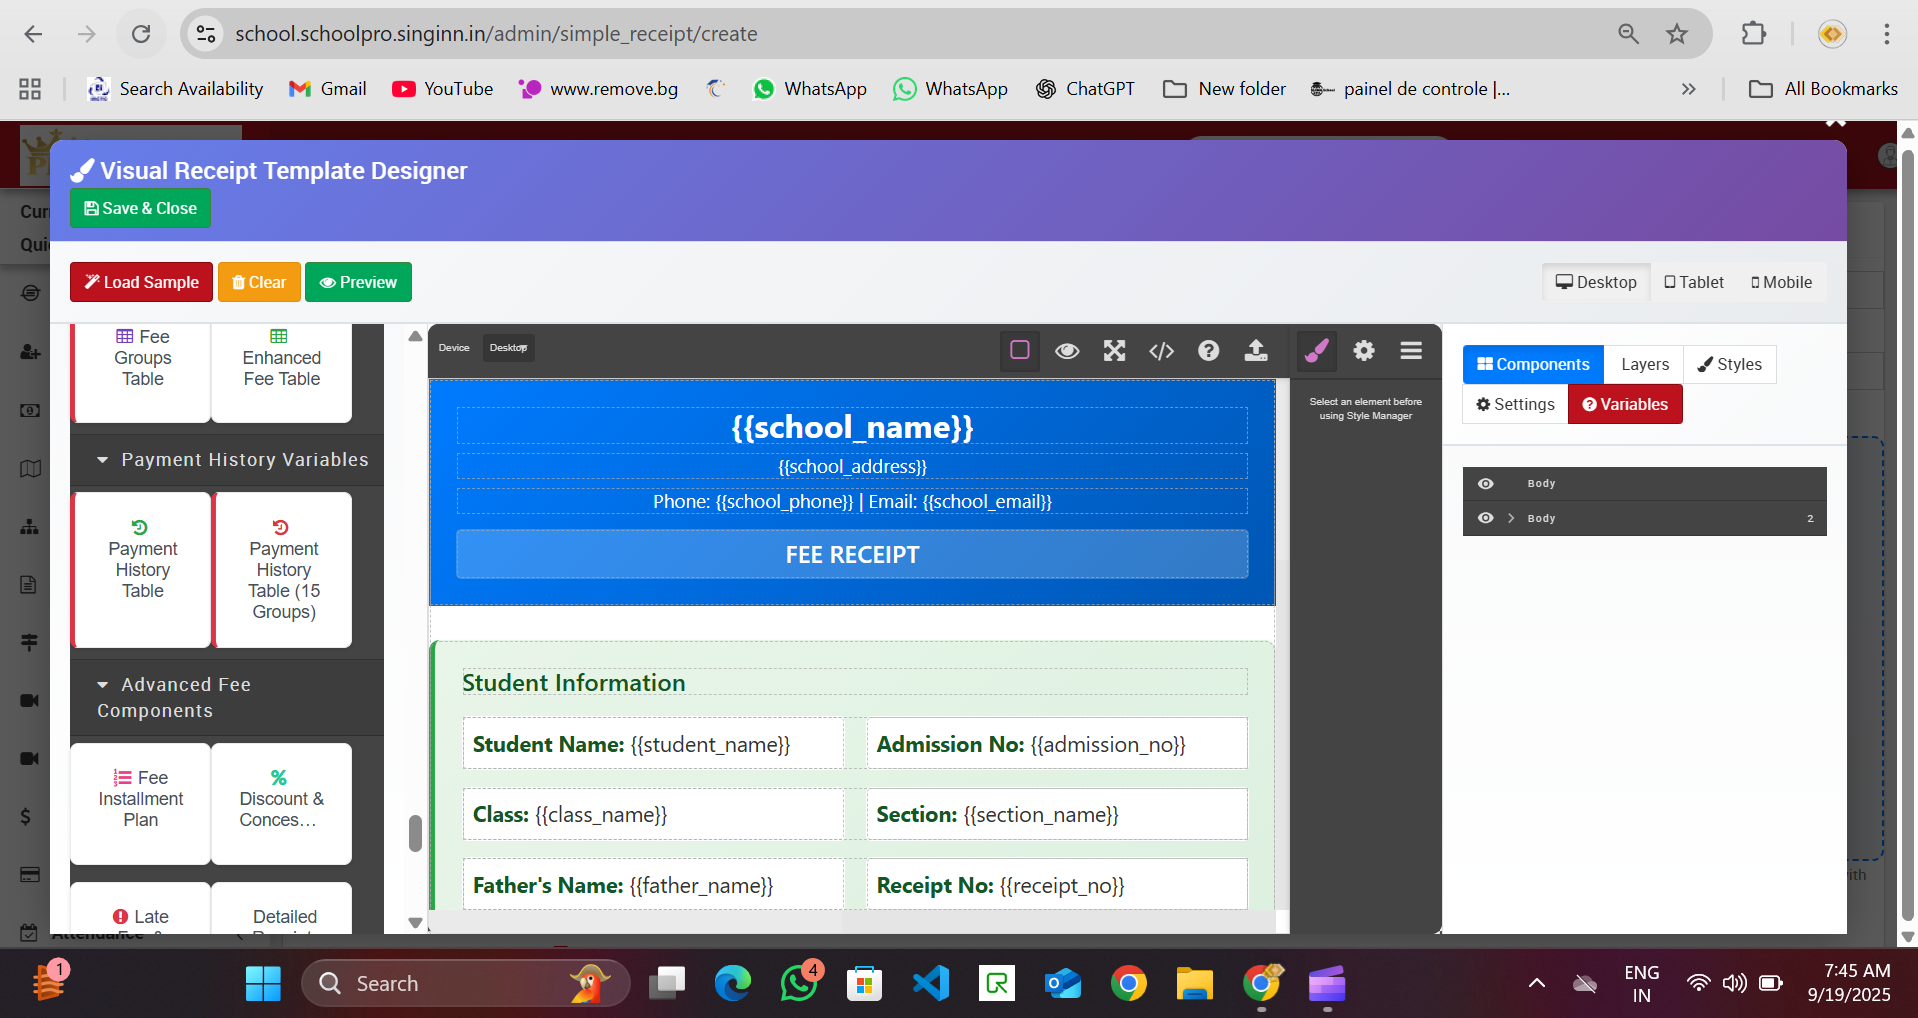Collapse the Payment History Variables section
The height and width of the screenshot is (1018, 1918).
[x=102, y=460]
